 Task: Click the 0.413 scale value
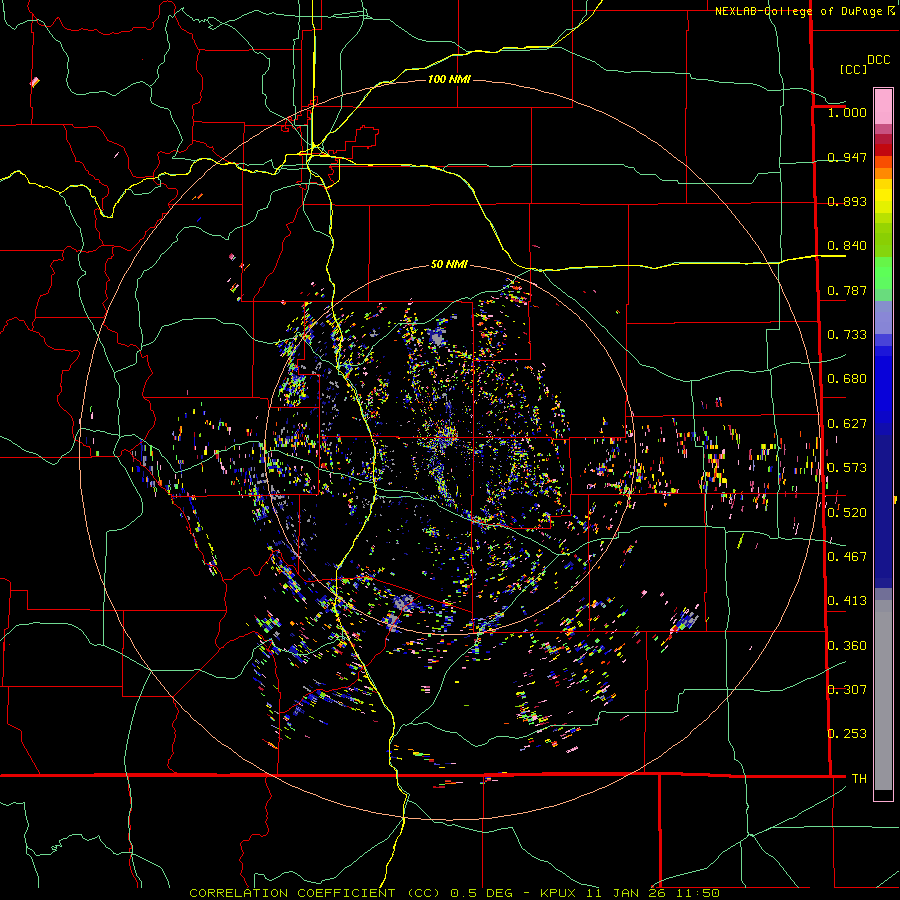[x=847, y=601]
